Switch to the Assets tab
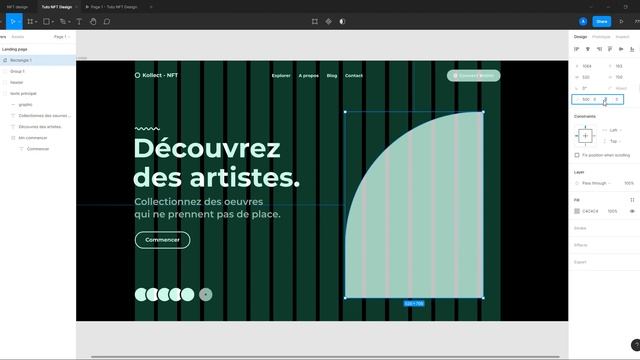The image size is (640, 360). (x=18, y=37)
